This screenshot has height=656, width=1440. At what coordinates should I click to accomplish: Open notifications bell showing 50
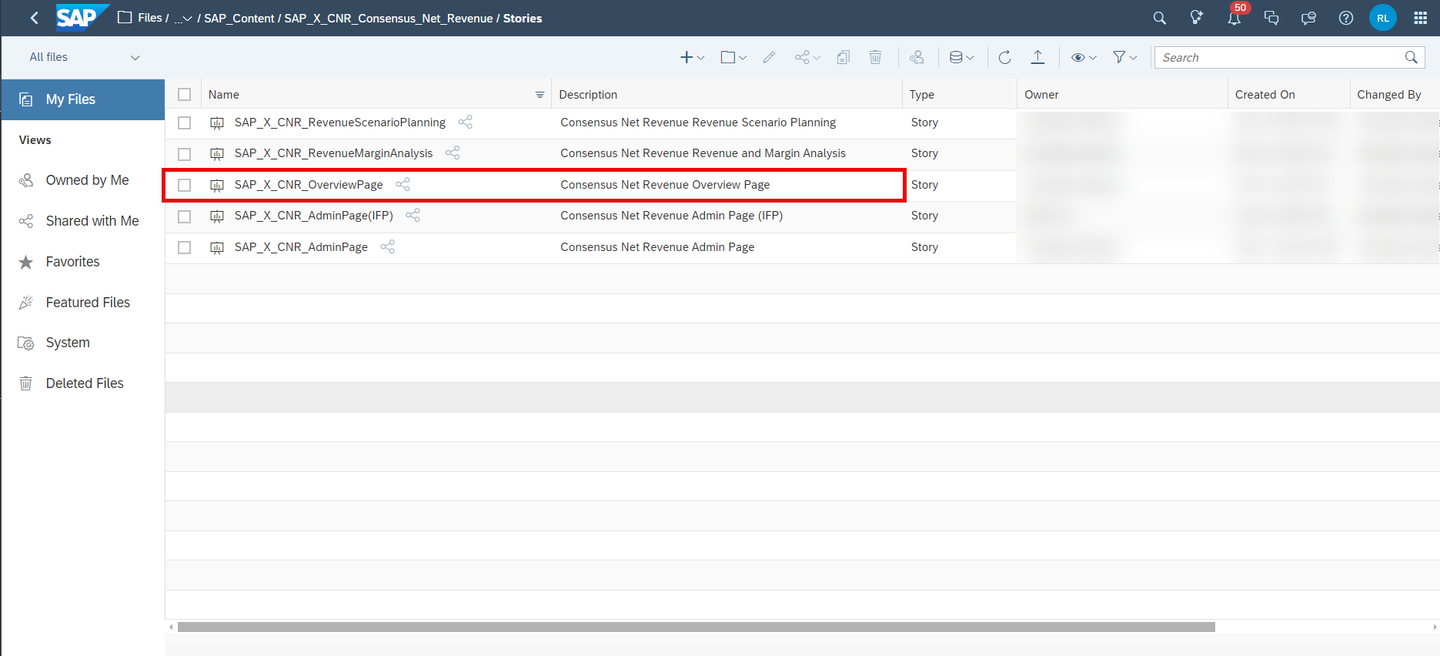click(x=1234, y=18)
